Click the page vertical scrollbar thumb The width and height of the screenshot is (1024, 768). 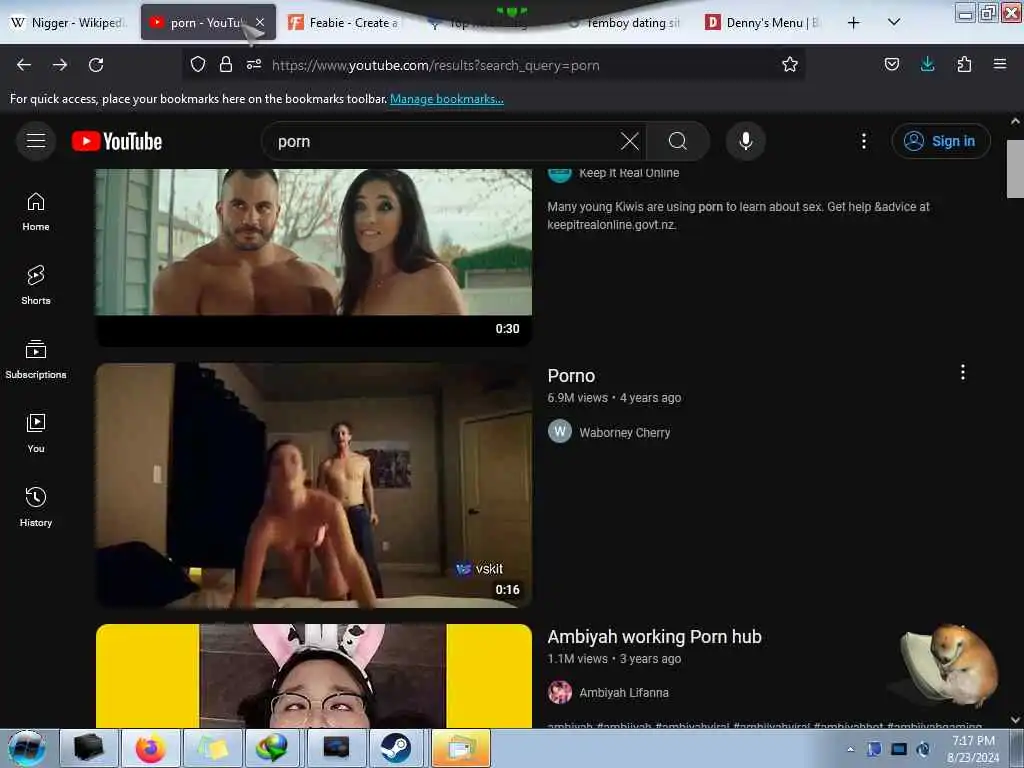1015,168
